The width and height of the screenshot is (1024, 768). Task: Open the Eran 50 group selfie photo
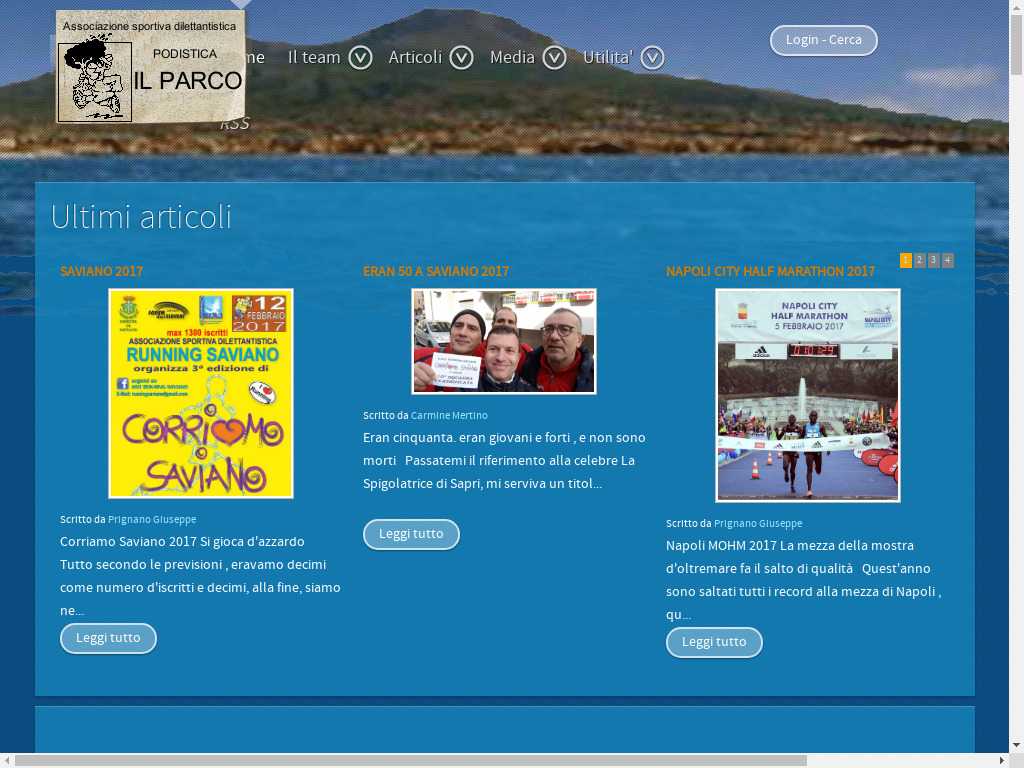click(x=504, y=341)
